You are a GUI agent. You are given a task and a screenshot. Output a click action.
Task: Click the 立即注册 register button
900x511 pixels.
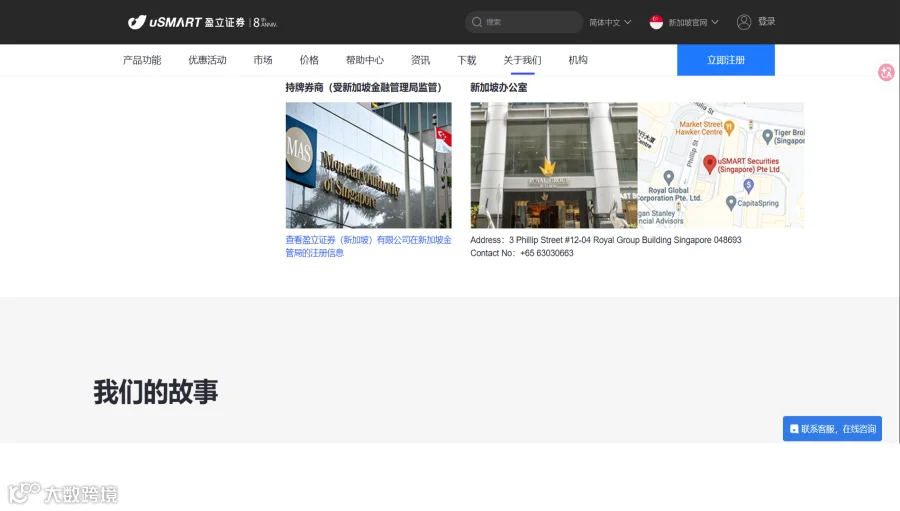726,60
